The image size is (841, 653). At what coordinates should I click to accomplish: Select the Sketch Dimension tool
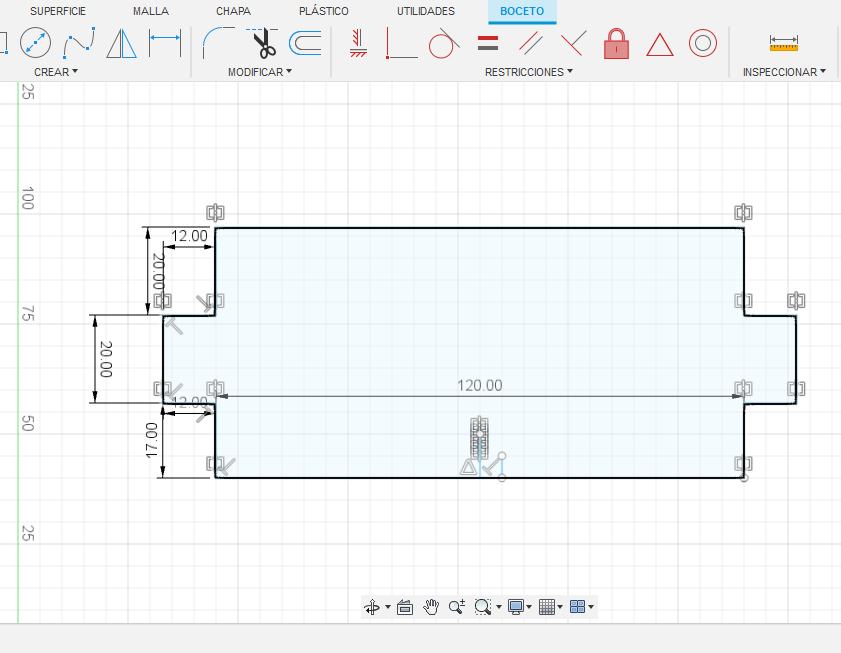click(165, 43)
